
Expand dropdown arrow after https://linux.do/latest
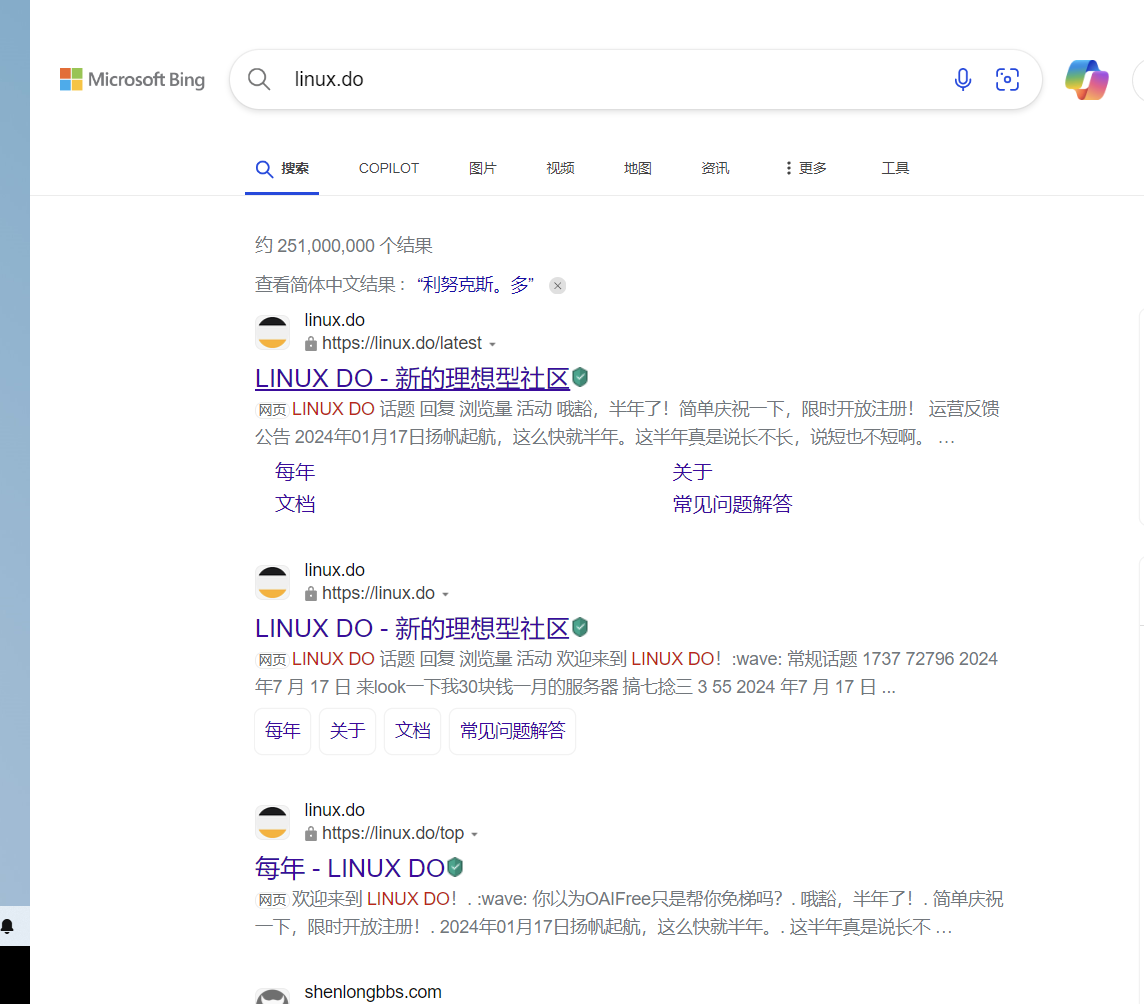point(492,344)
